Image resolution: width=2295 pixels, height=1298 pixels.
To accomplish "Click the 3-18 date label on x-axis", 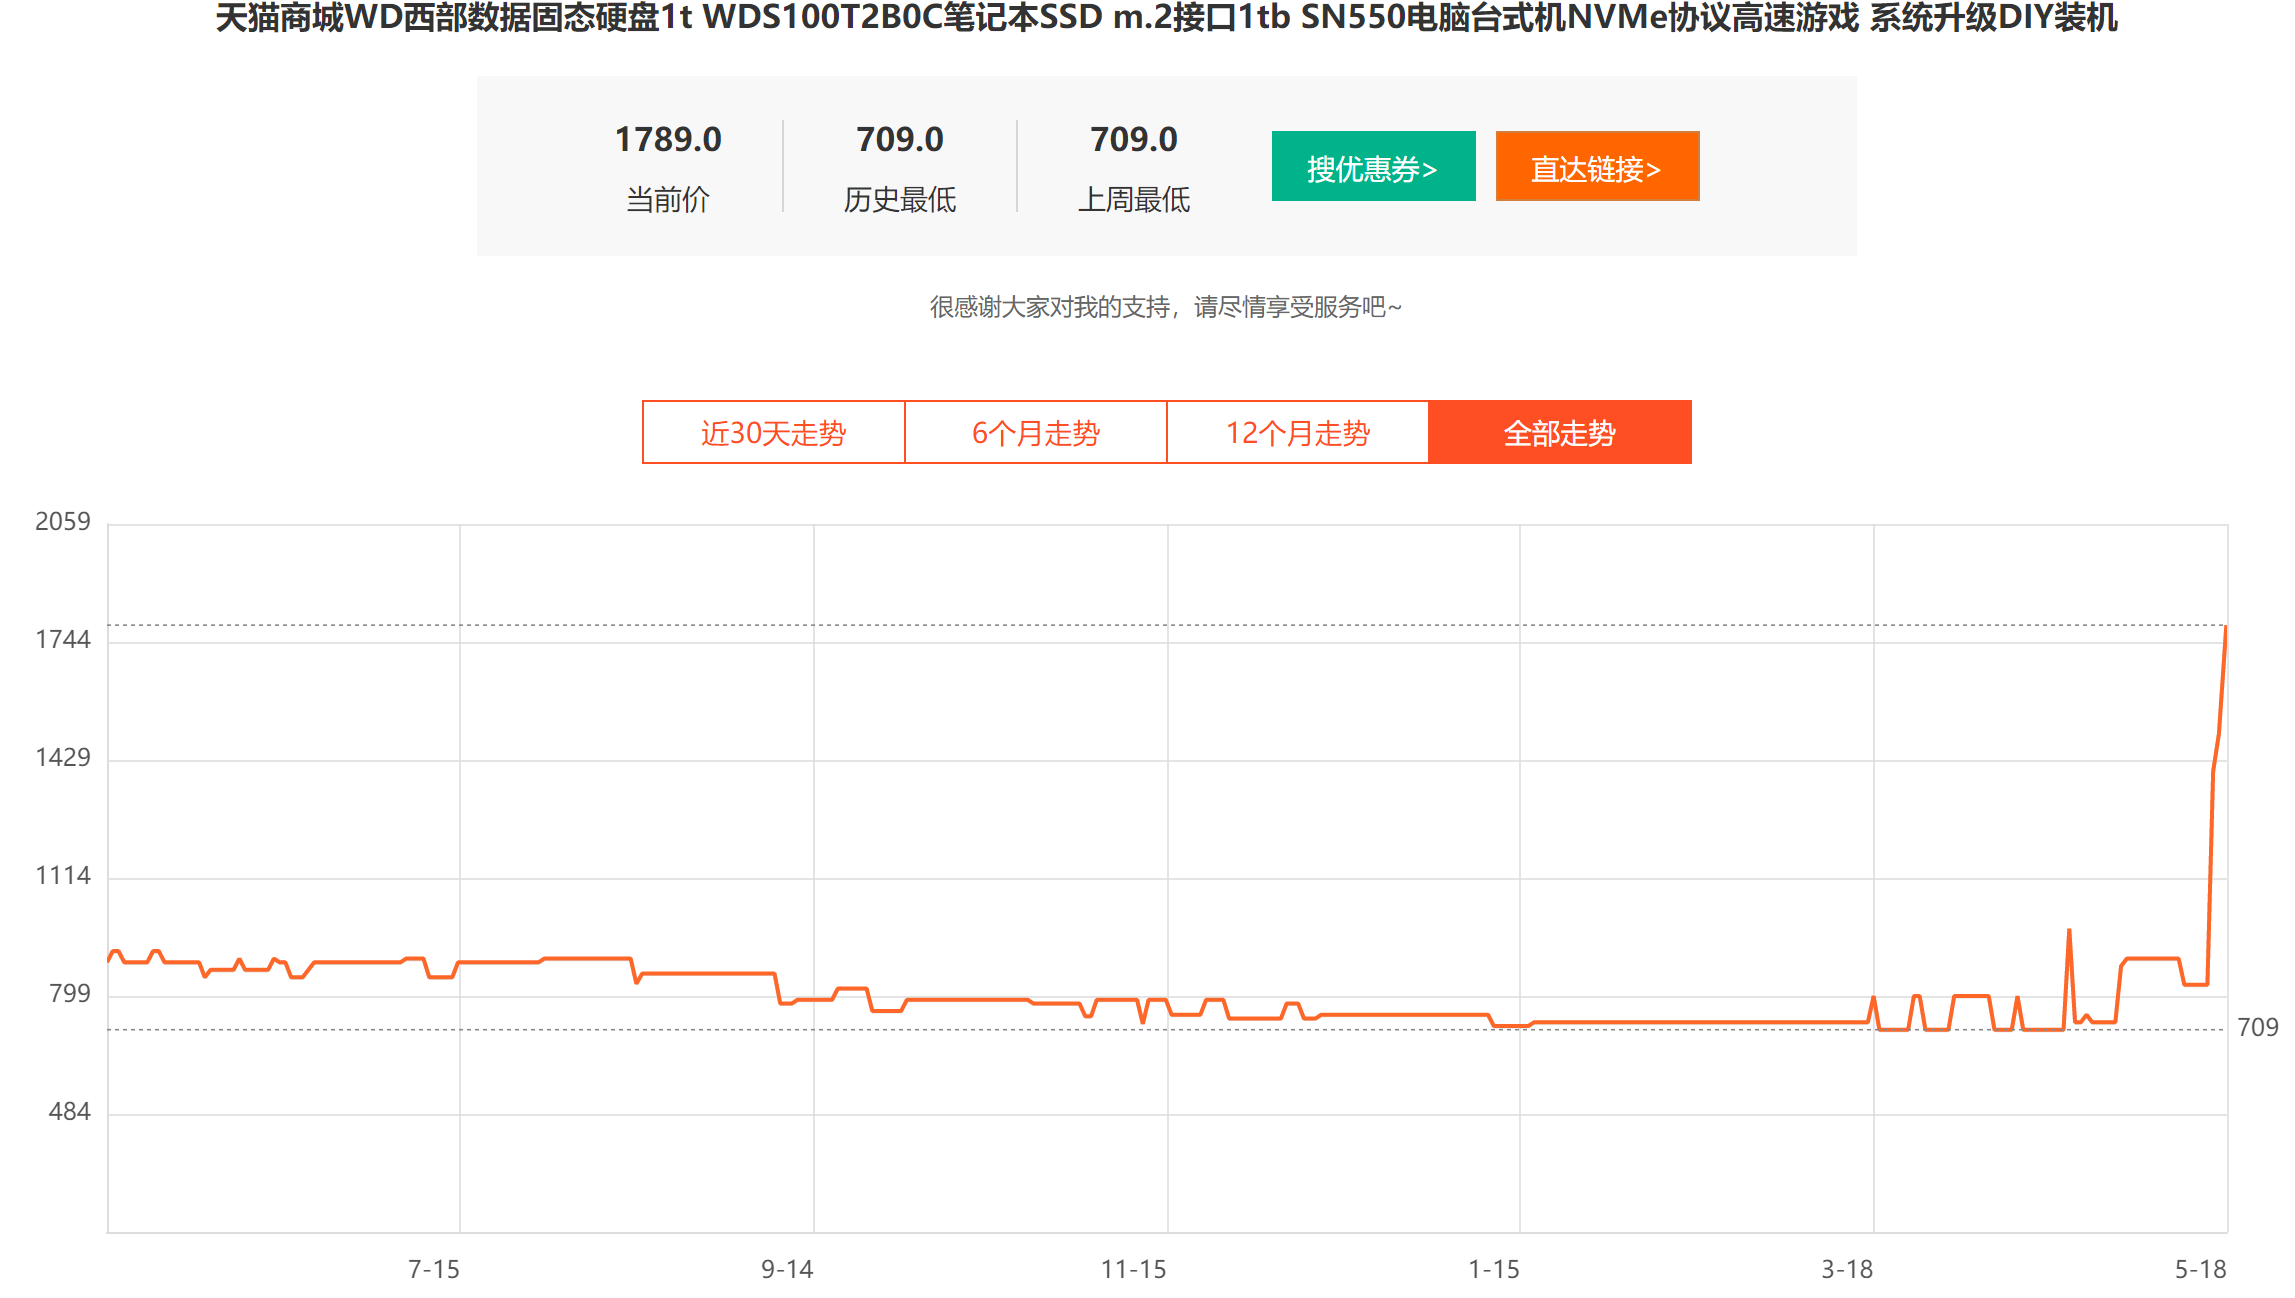I will click(1846, 1269).
